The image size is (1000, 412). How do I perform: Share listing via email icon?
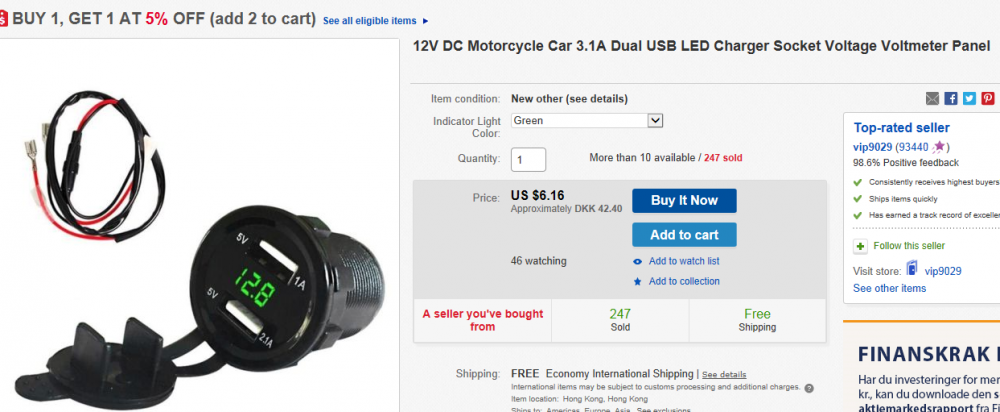[932, 98]
